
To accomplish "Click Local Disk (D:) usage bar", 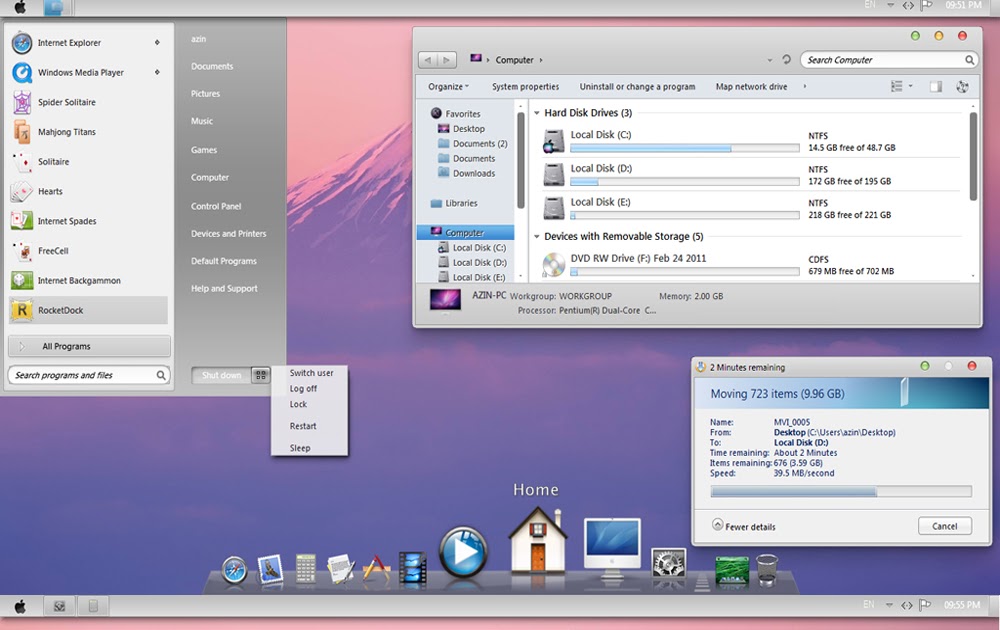I will 684,182.
